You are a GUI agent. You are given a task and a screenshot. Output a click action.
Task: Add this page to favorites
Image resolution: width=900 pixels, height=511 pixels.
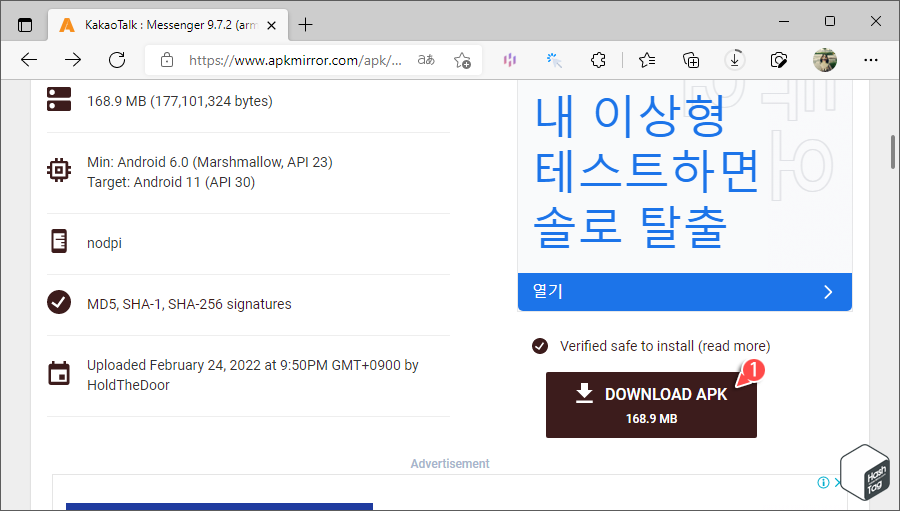point(462,60)
